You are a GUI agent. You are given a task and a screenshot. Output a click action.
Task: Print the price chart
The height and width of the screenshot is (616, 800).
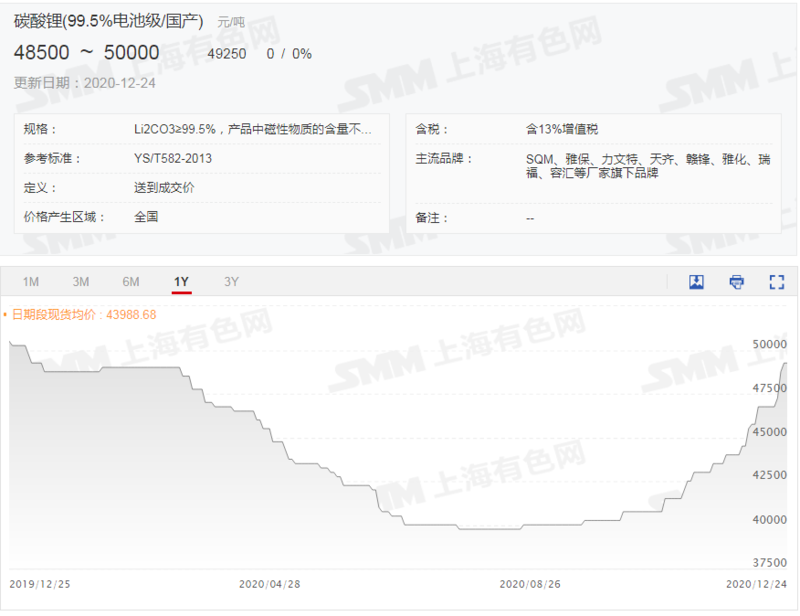coord(737,282)
